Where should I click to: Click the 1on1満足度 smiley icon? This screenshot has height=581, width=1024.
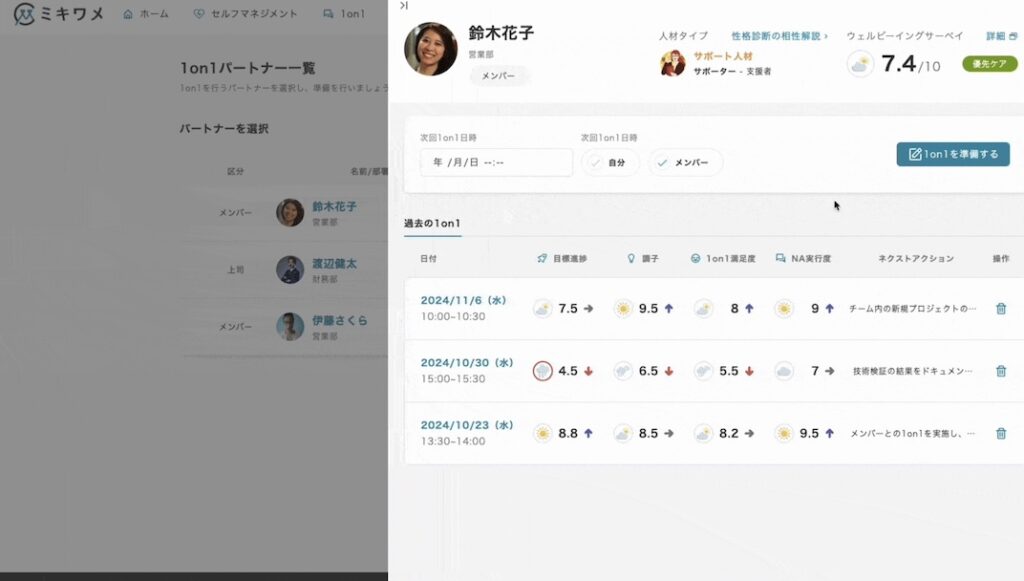[x=694, y=257]
